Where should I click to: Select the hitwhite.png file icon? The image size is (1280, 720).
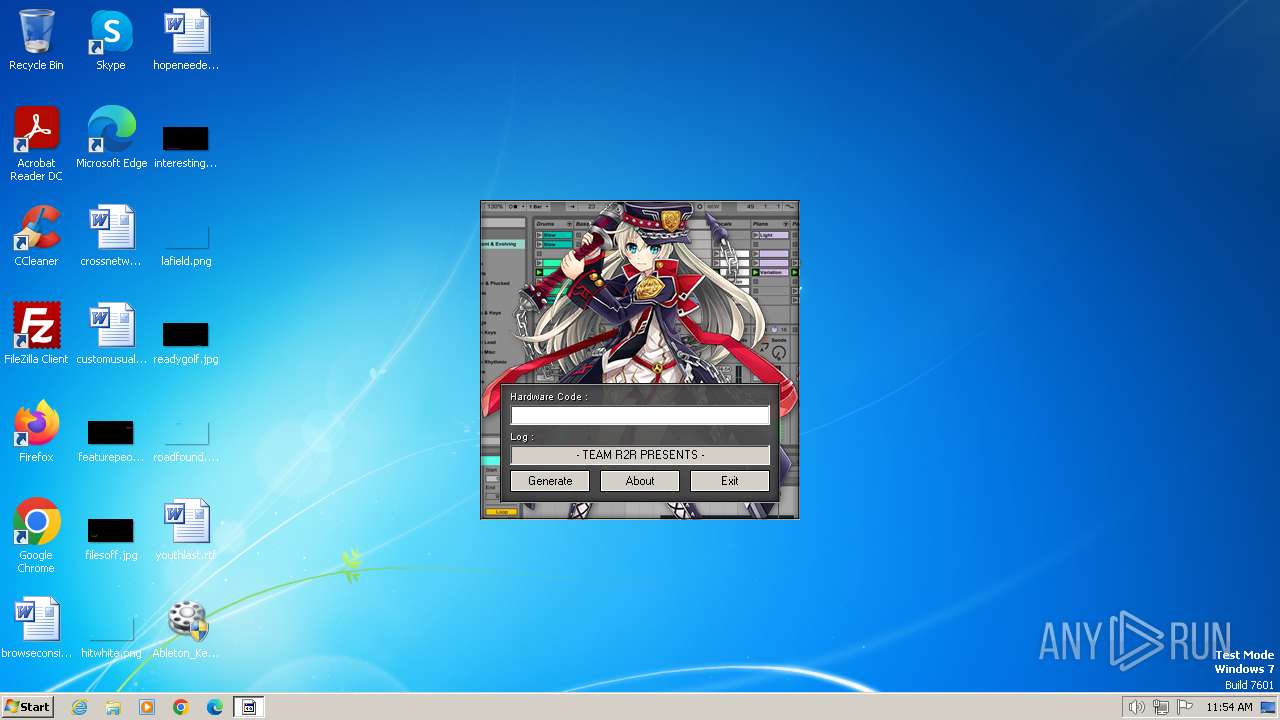point(111,635)
